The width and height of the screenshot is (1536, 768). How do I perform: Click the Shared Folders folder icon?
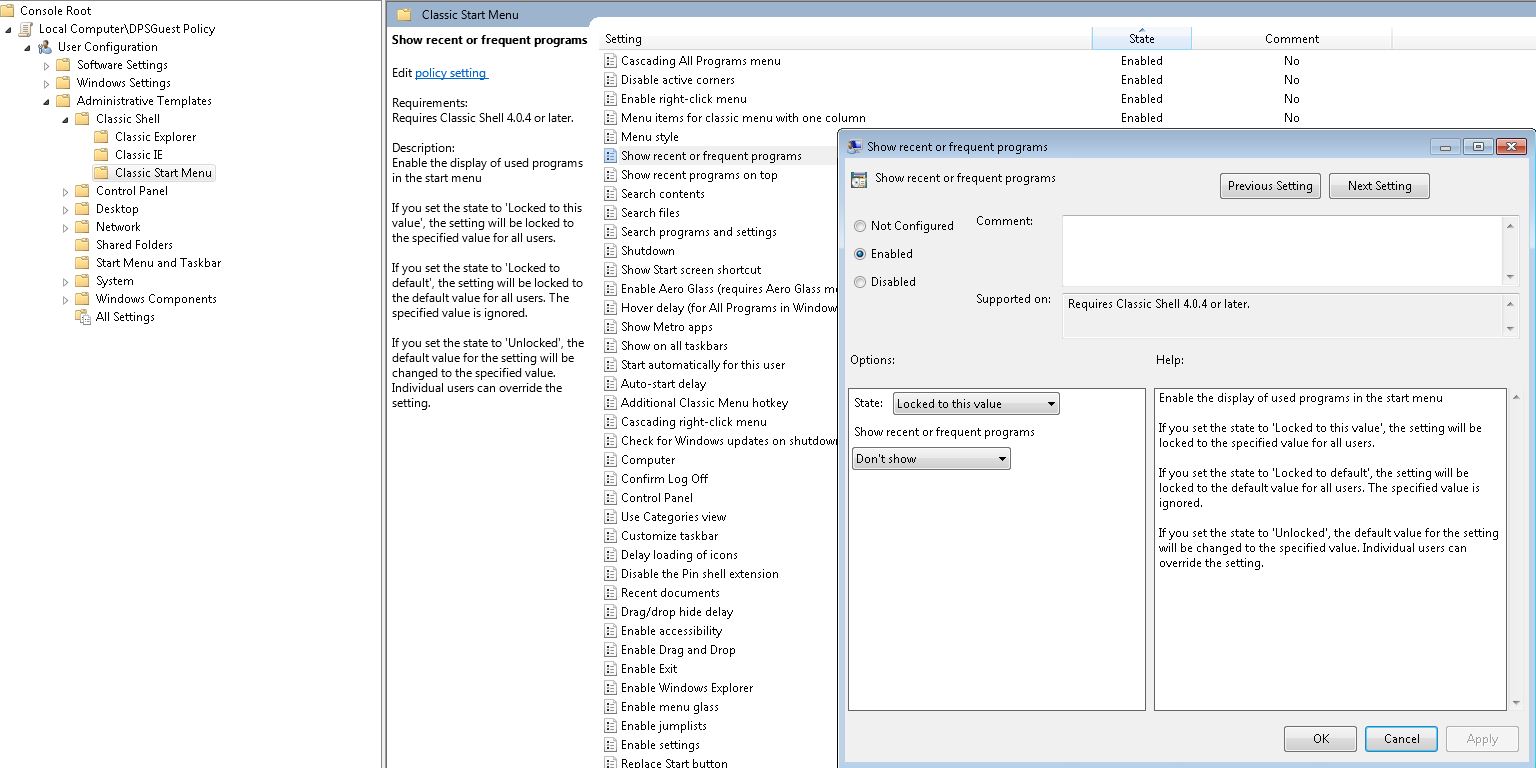[x=82, y=245]
